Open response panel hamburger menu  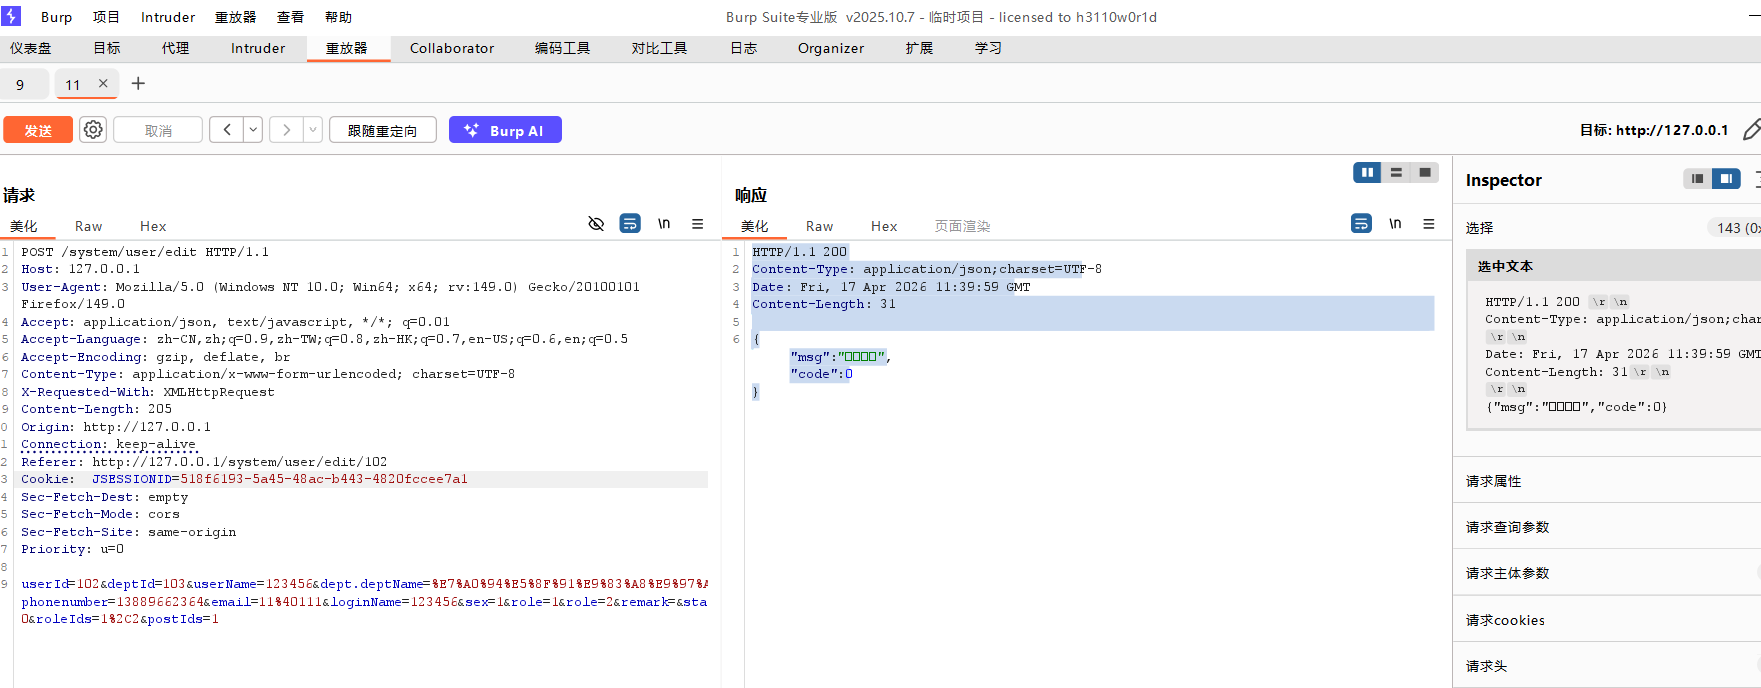click(1429, 224)
